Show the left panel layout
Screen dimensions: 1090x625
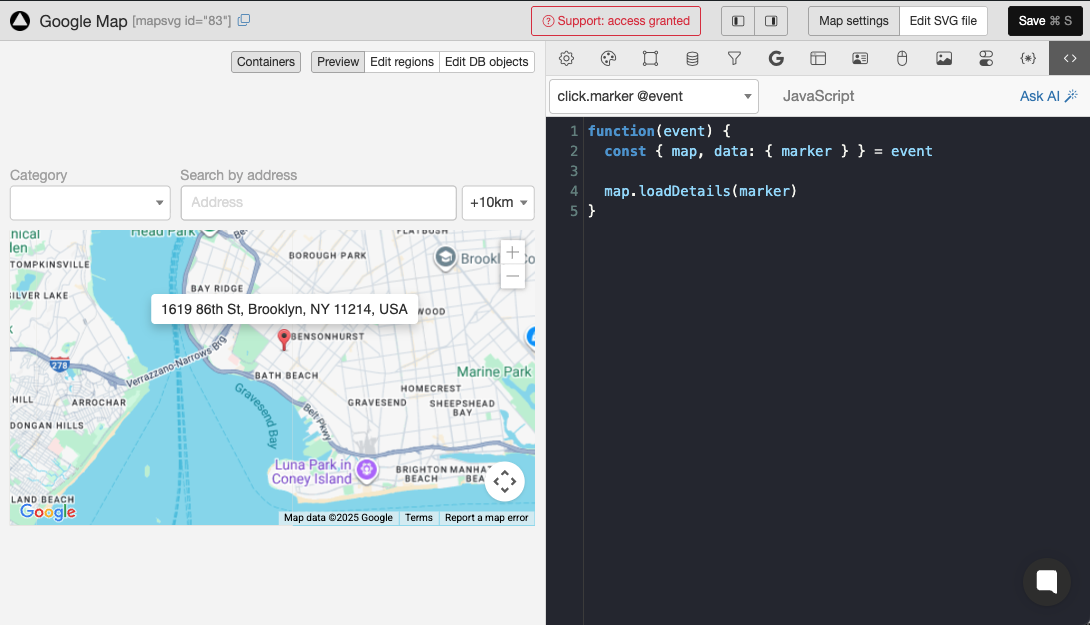pyautogui.click(x=738, y=21)
